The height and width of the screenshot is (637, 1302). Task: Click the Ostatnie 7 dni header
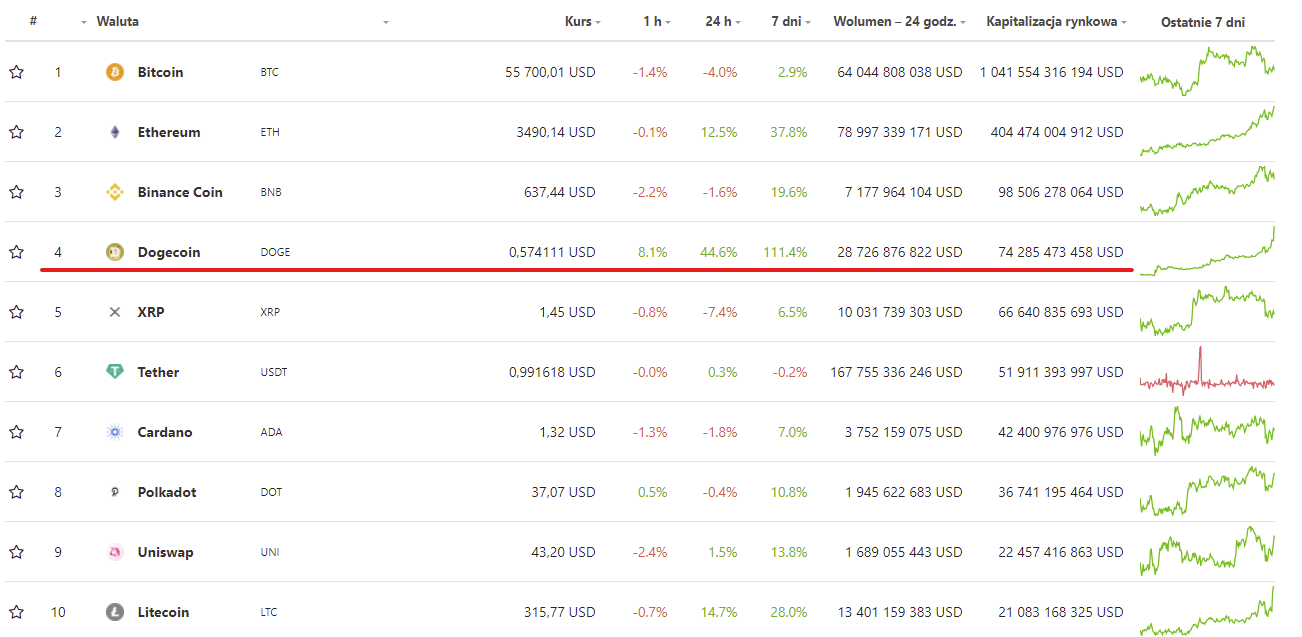pos(1203,22)
